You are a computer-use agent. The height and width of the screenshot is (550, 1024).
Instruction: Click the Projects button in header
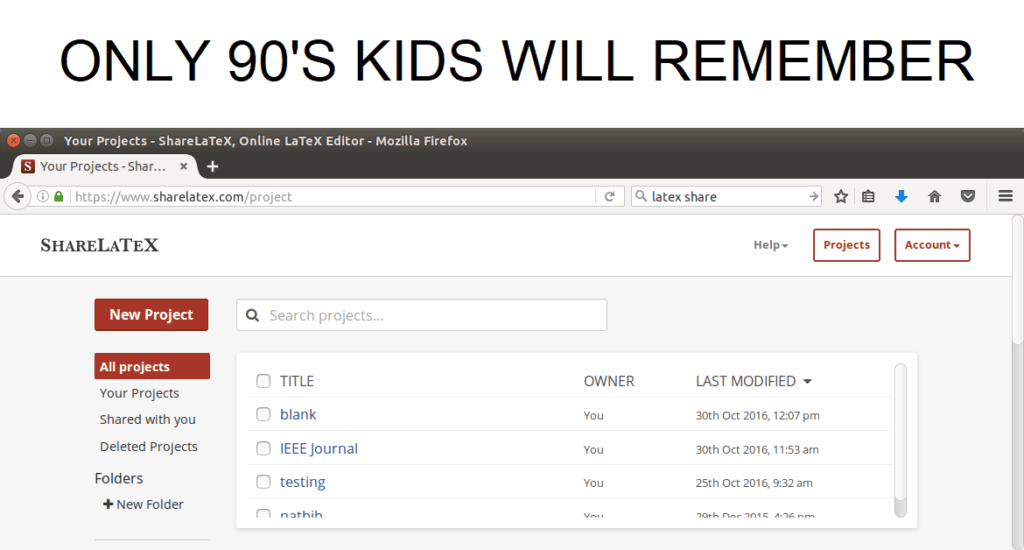click(846, 245)
